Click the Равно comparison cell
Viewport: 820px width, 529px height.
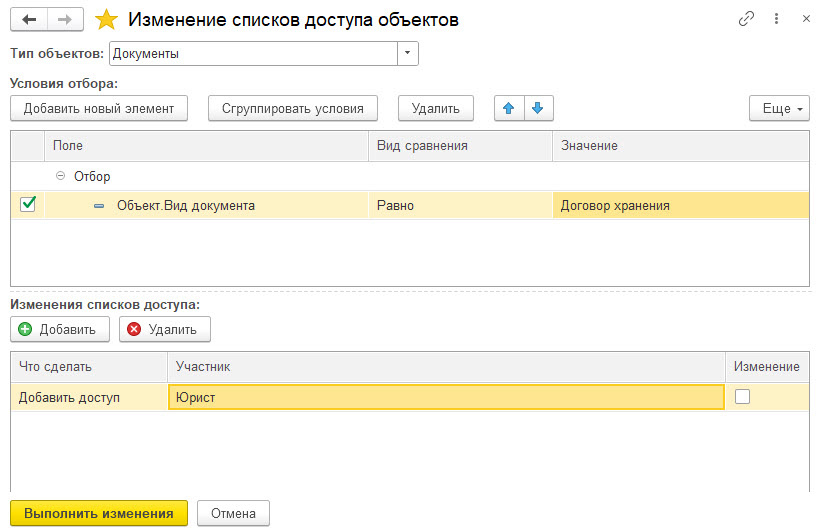coord(460,205)
